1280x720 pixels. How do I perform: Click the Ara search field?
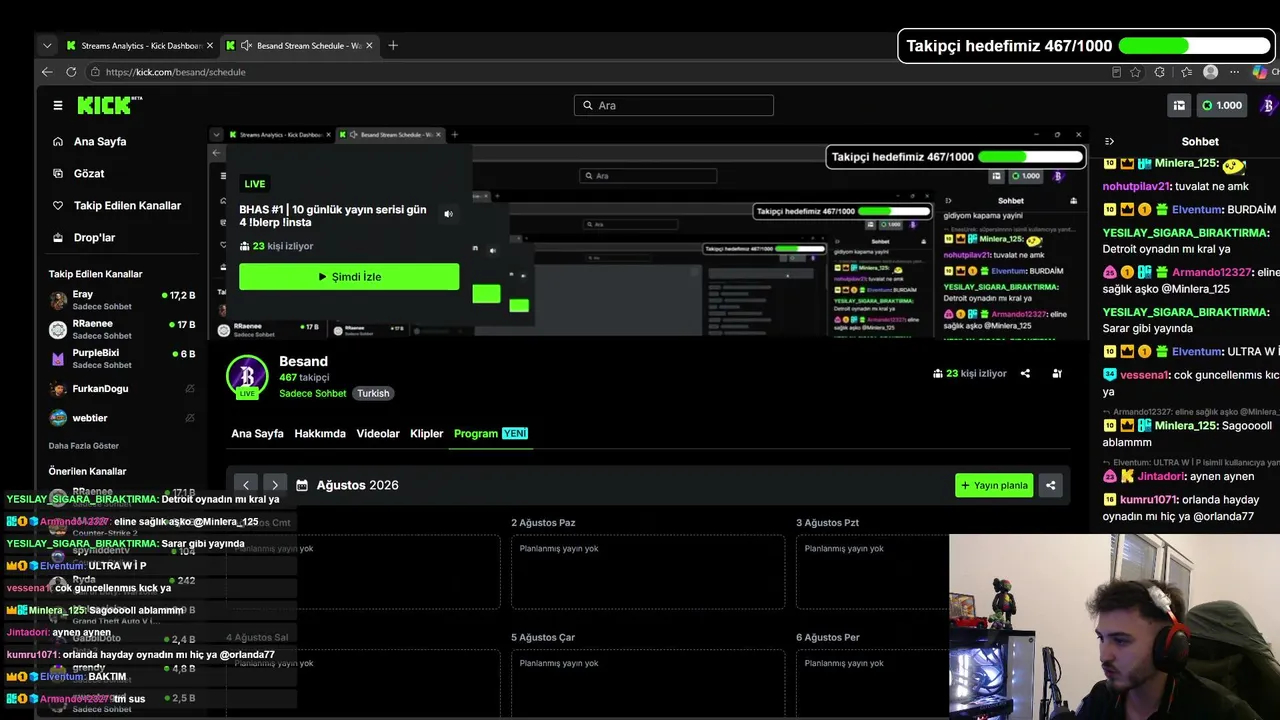(674, 105)
